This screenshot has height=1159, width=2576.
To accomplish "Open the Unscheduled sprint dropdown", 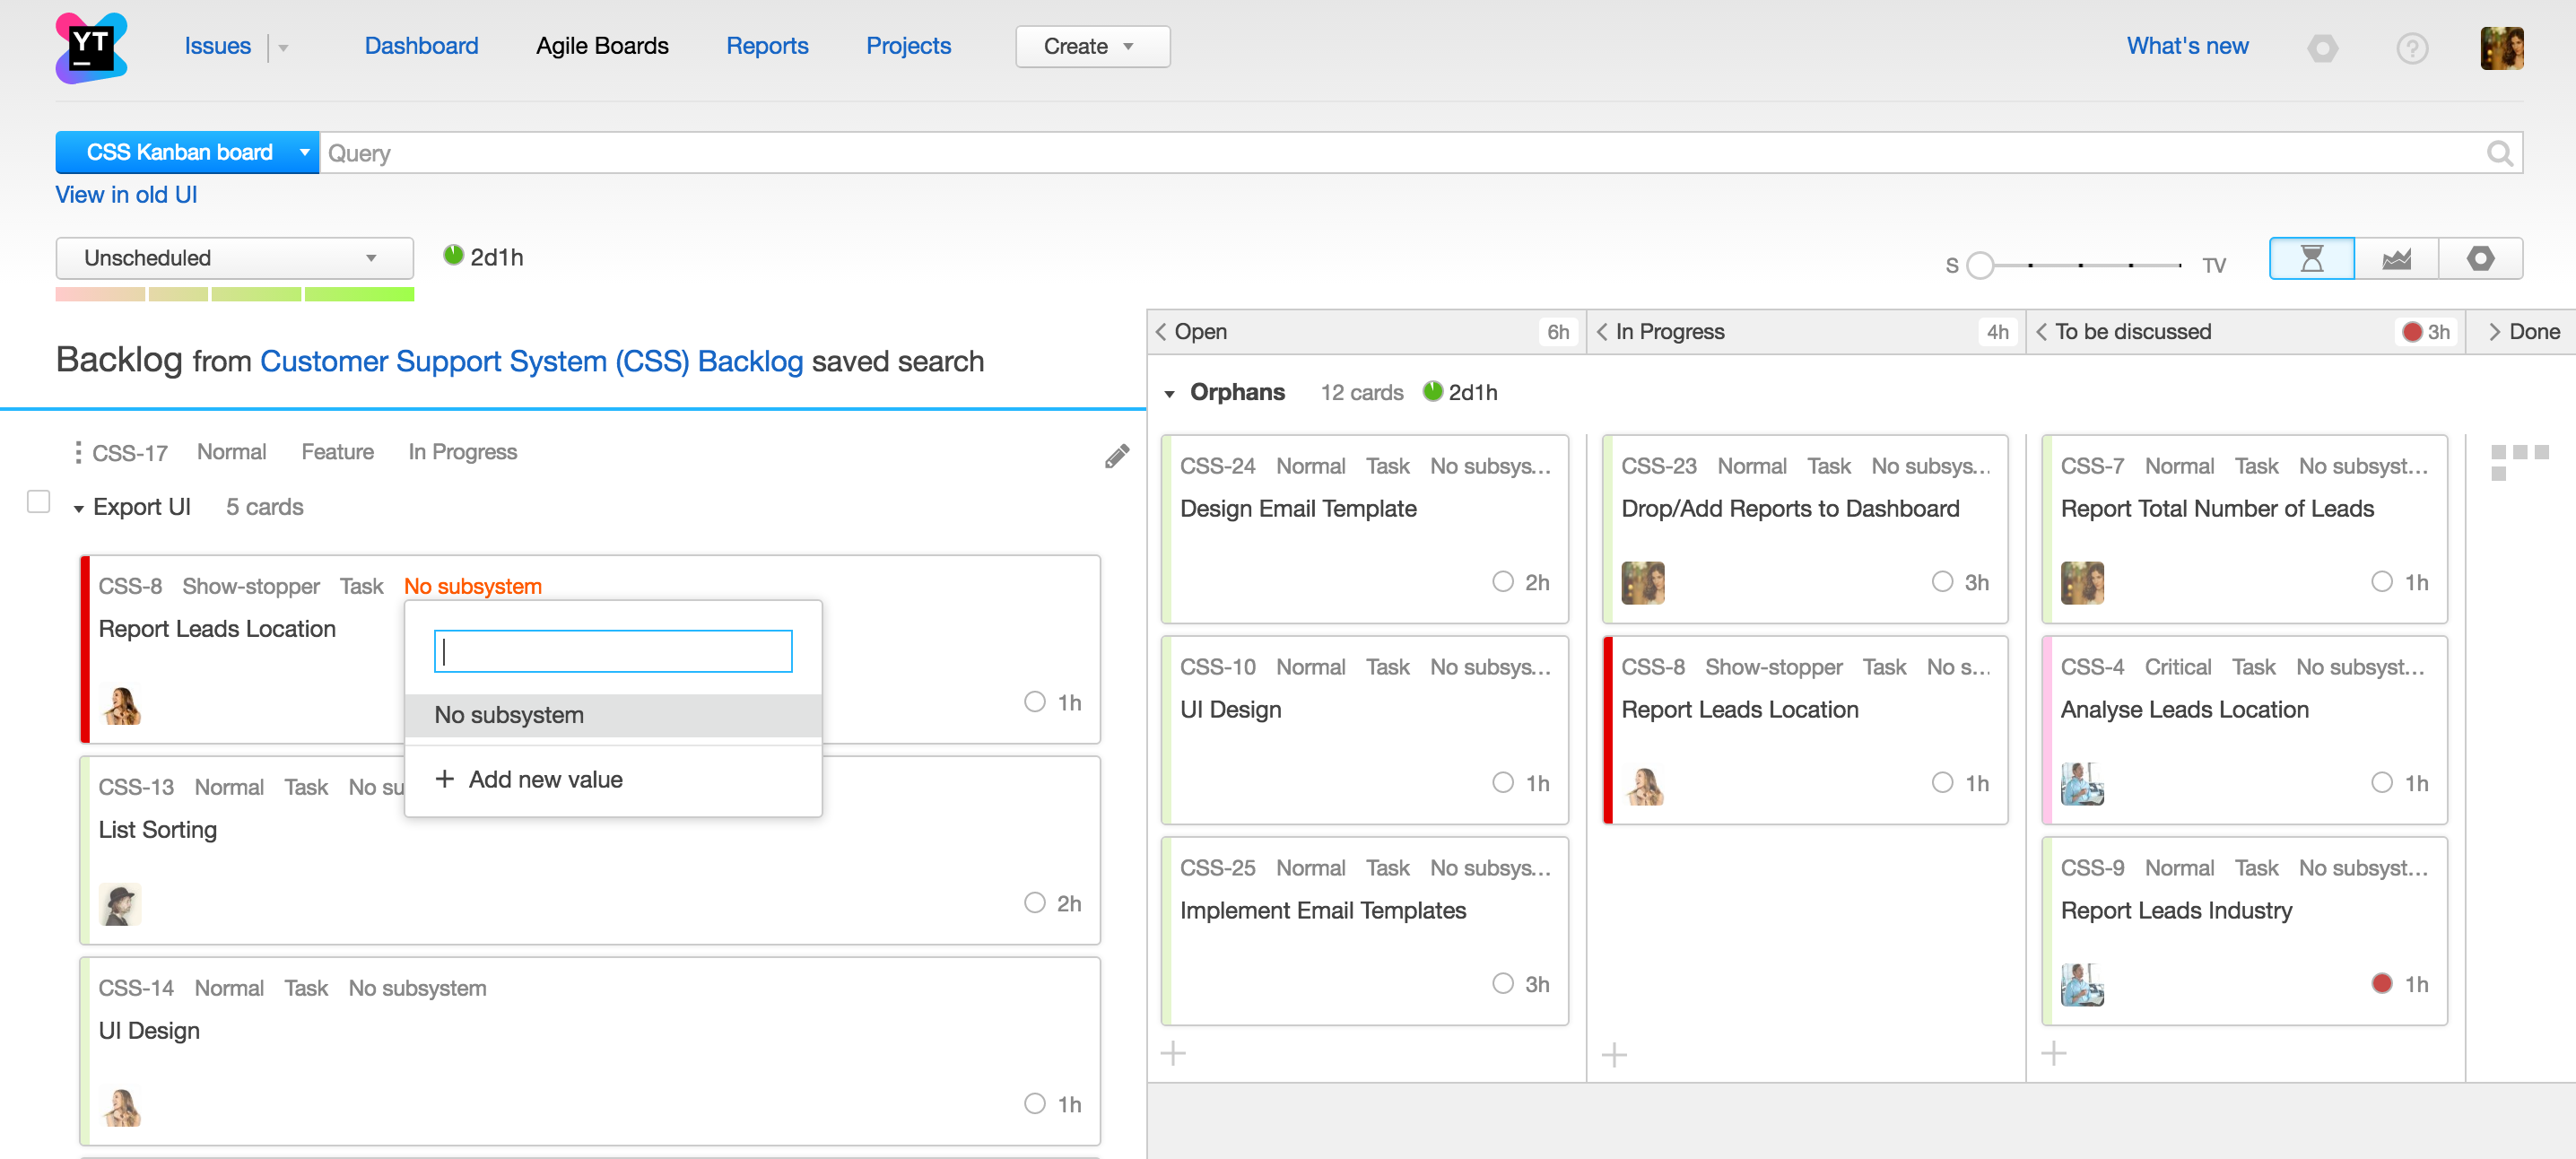I will point(234,259).
